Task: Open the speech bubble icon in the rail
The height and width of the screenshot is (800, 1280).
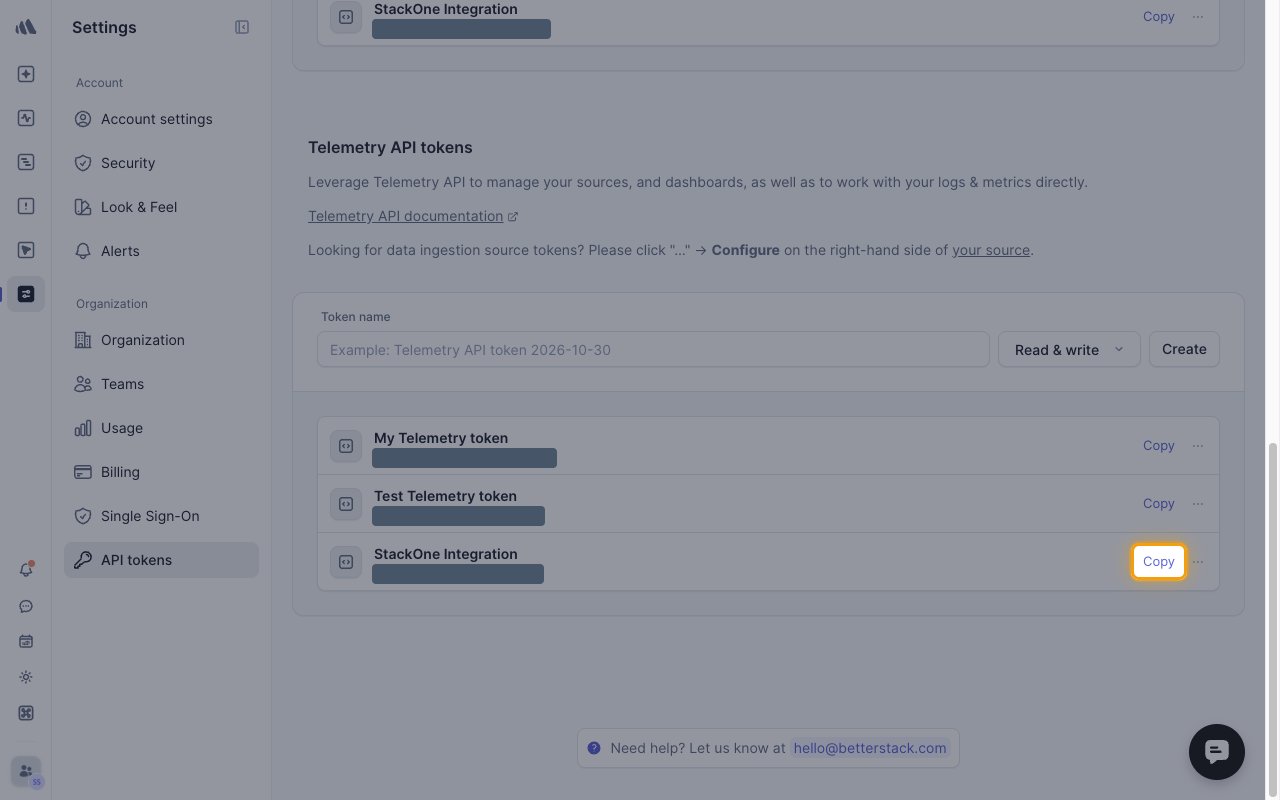Action: (x=26, y=606)
